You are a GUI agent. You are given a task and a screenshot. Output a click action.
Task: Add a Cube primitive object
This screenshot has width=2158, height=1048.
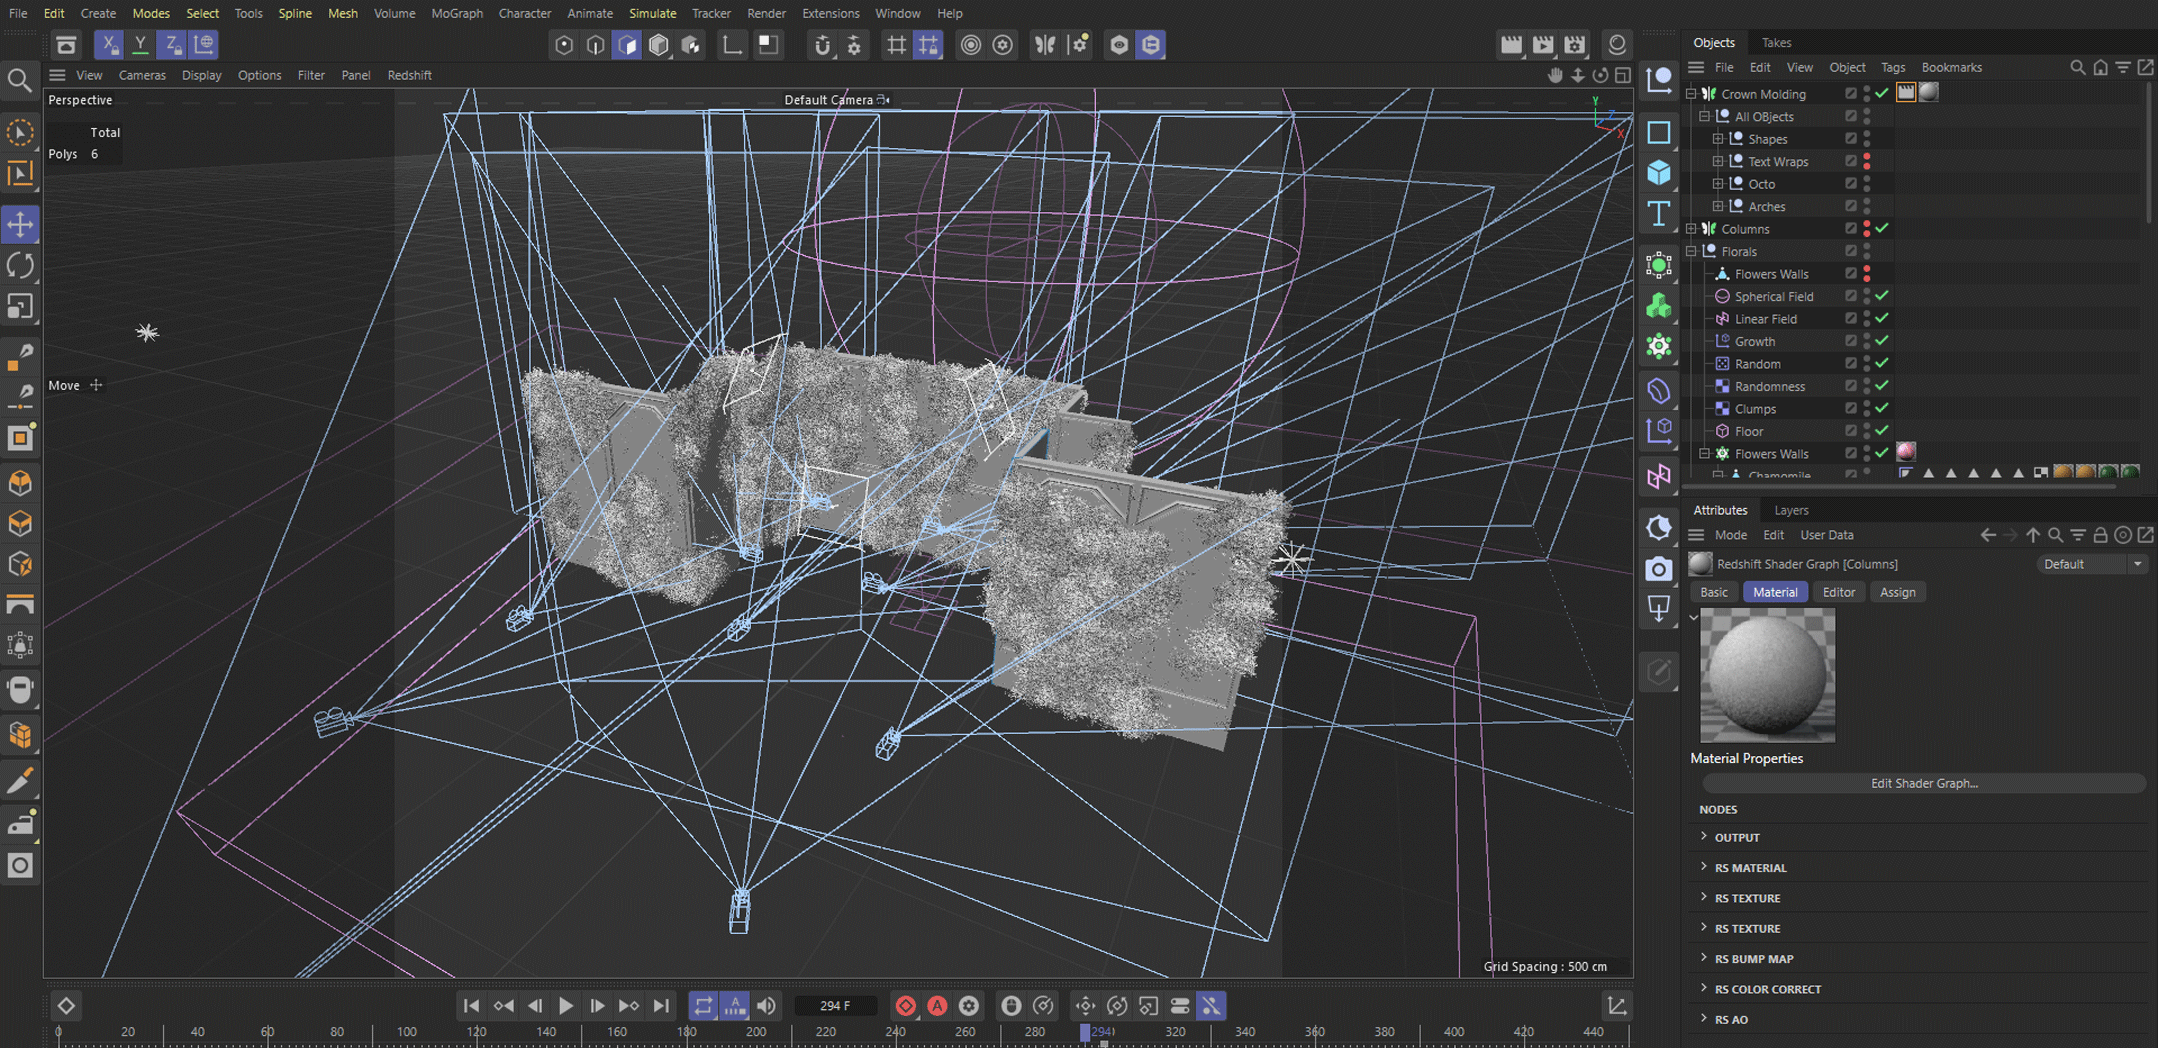1659,173
